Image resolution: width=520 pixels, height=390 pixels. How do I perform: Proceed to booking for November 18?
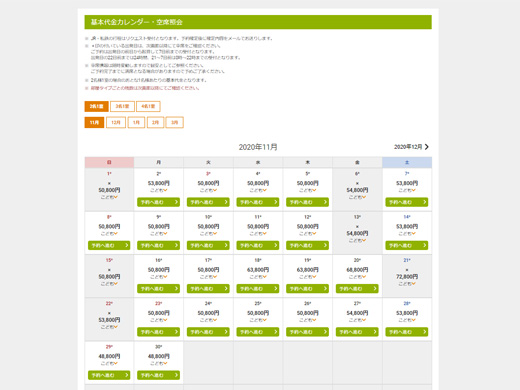click(x=258, y=289)
